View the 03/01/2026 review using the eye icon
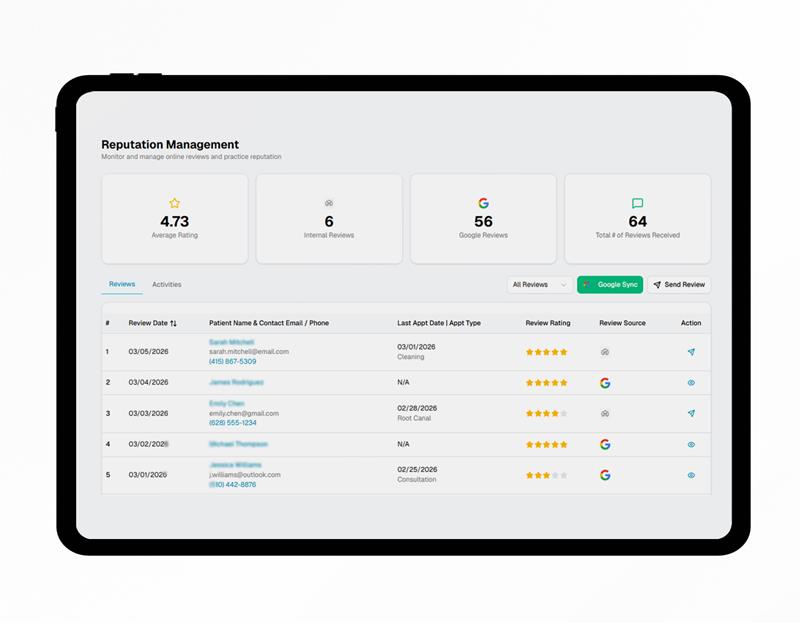This screenshot has width=800, height=623. click(691, 475)
